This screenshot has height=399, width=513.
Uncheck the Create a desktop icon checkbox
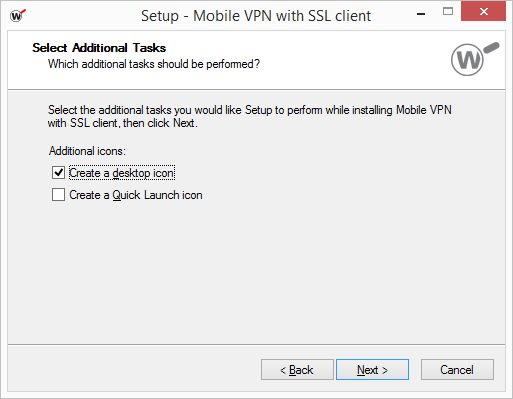click(58, 173)
